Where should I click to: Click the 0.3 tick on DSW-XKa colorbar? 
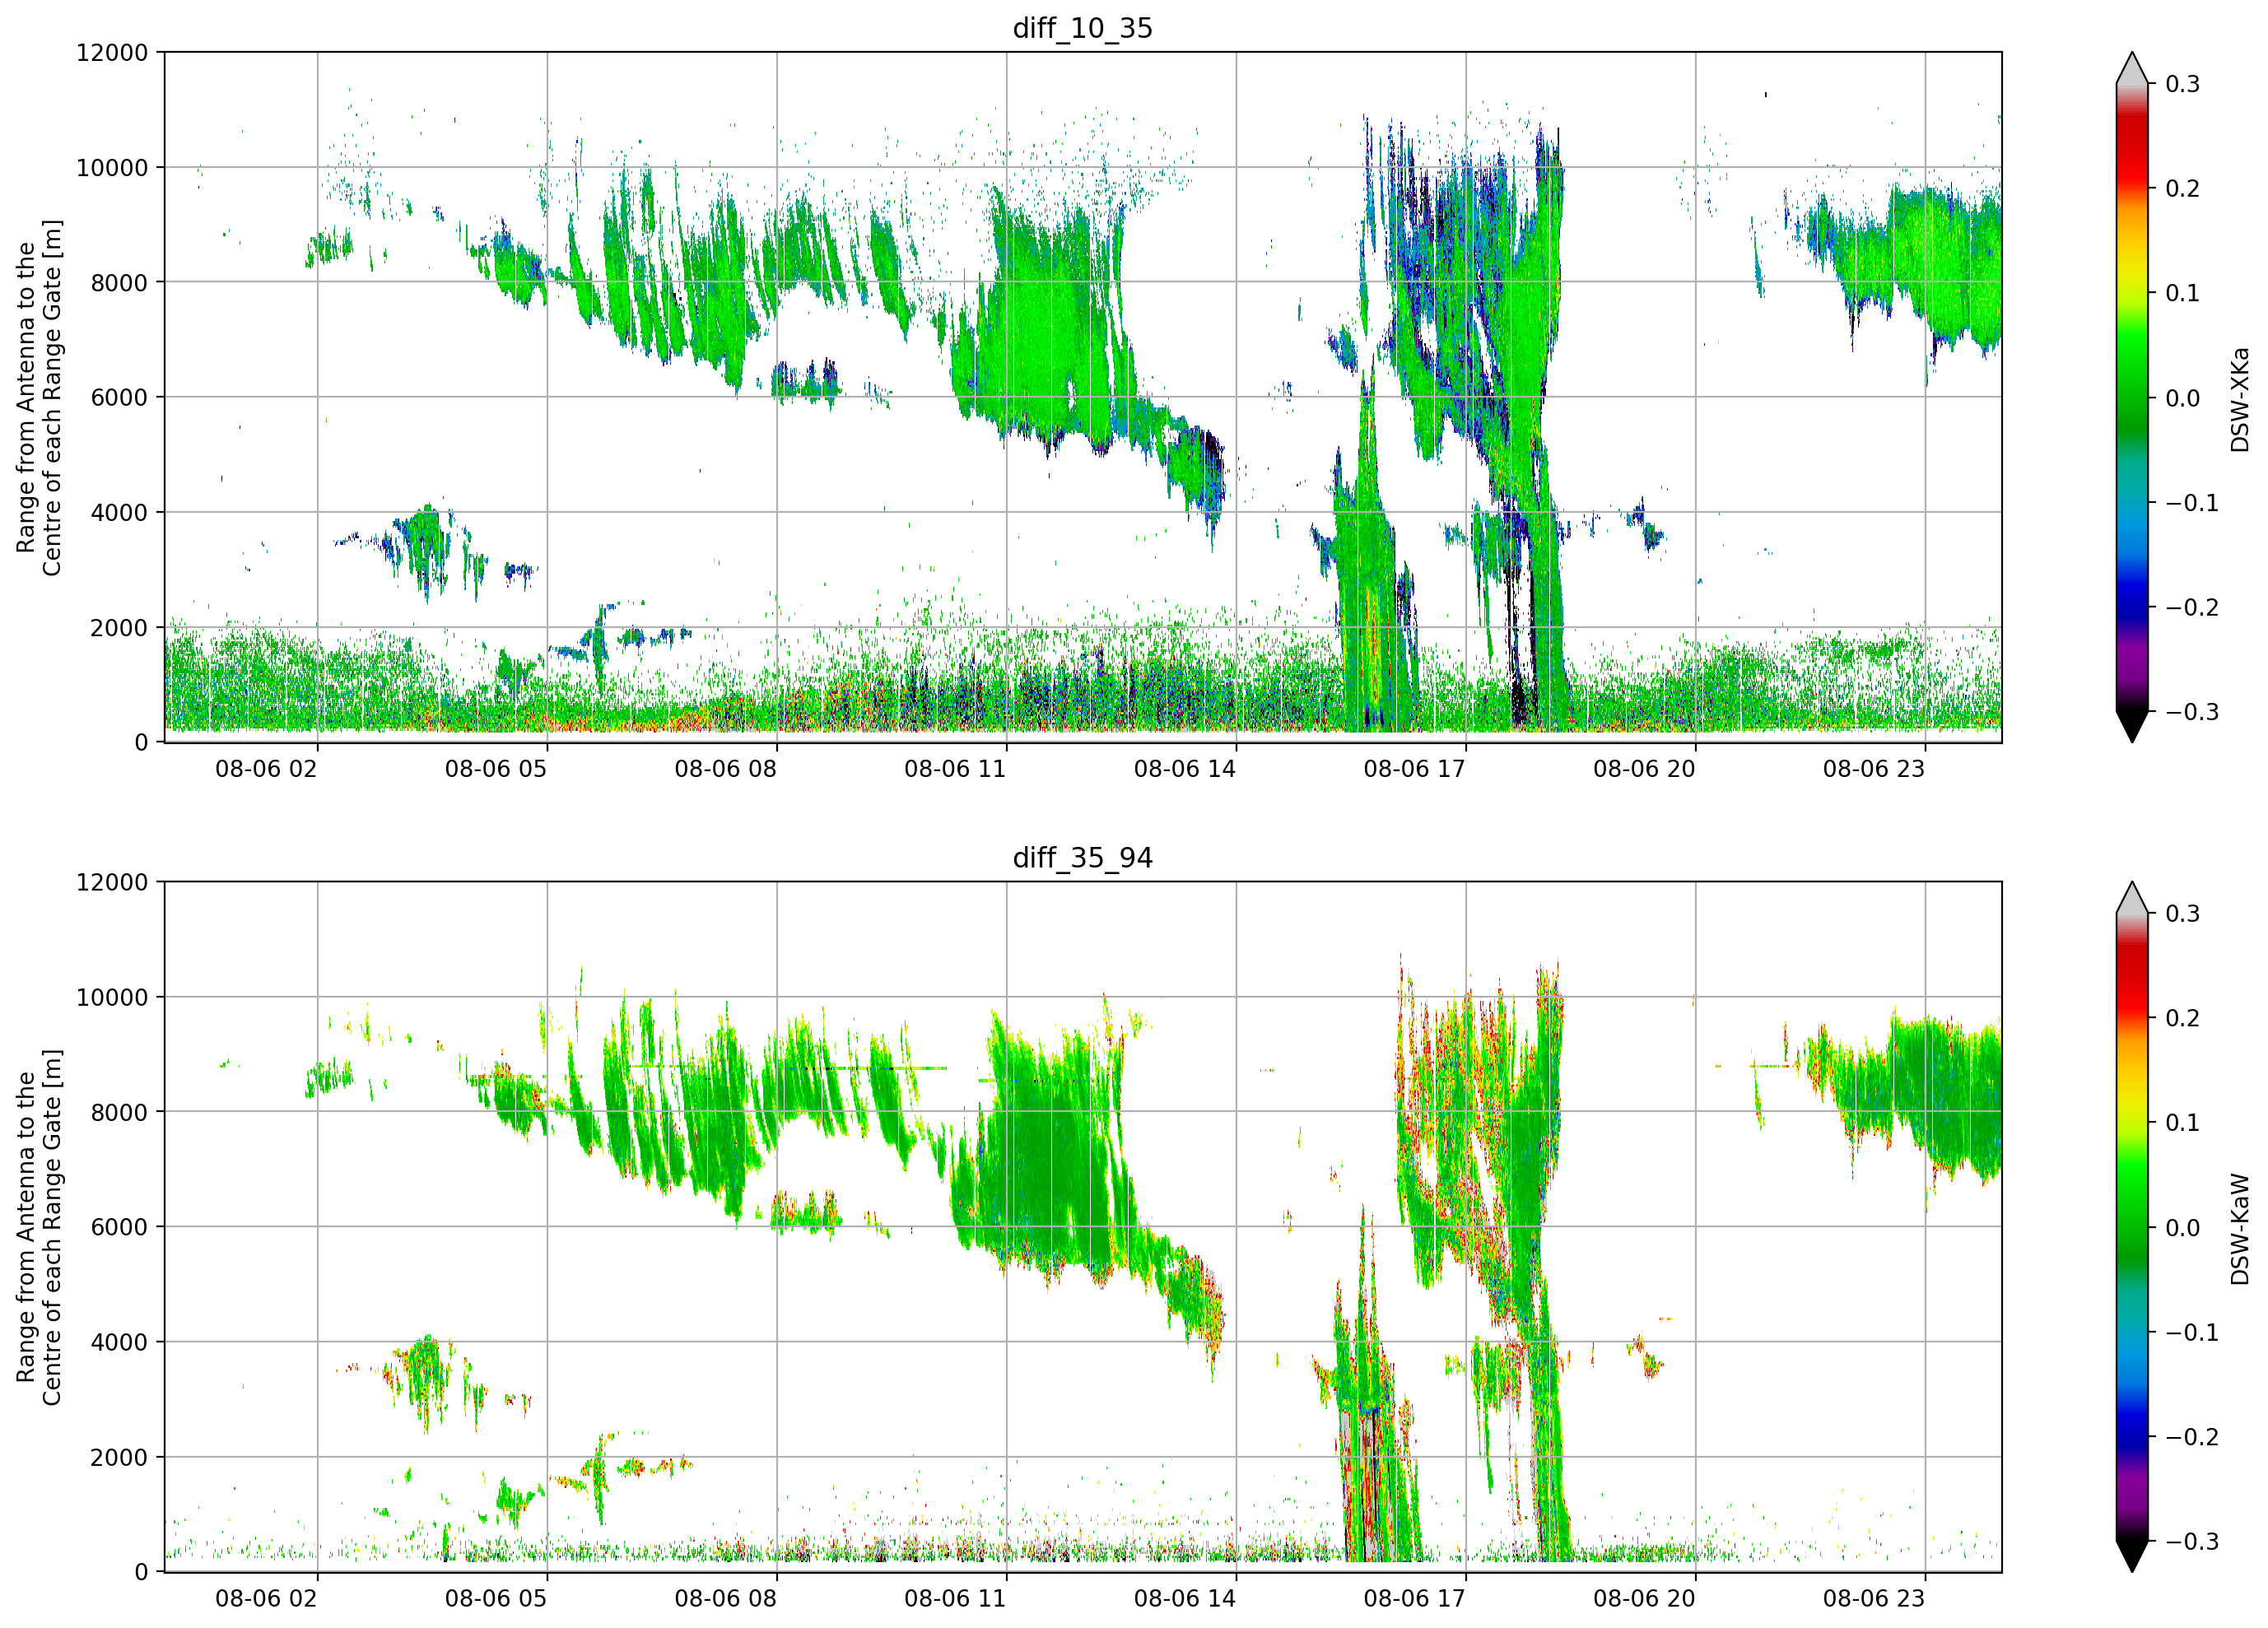2183,84
